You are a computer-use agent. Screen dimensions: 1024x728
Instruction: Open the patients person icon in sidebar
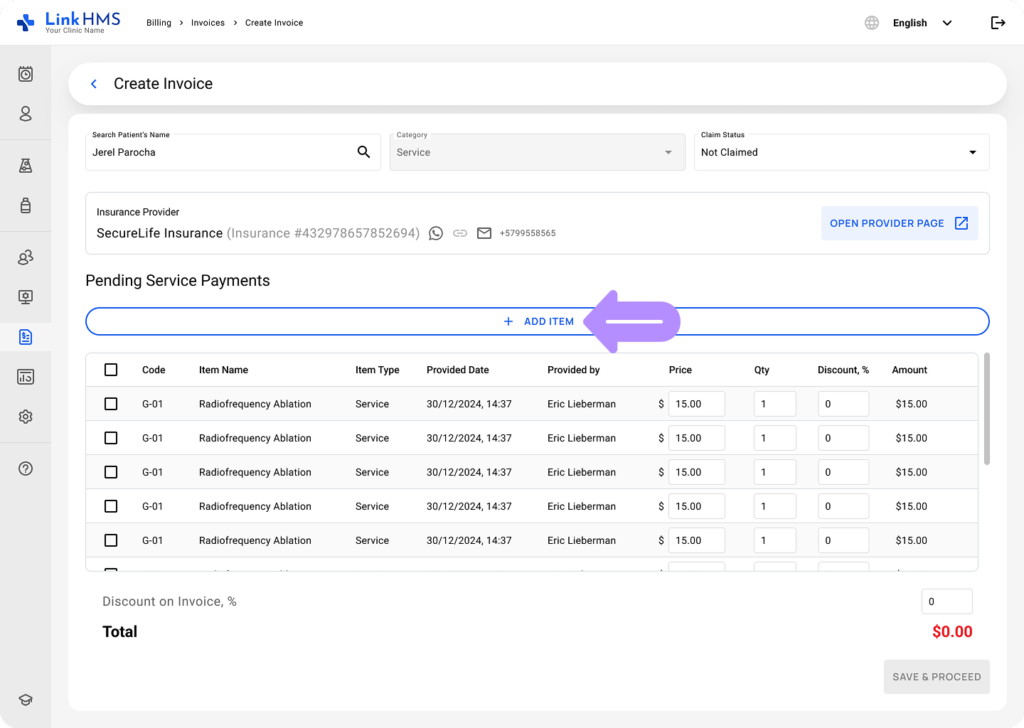25,114
